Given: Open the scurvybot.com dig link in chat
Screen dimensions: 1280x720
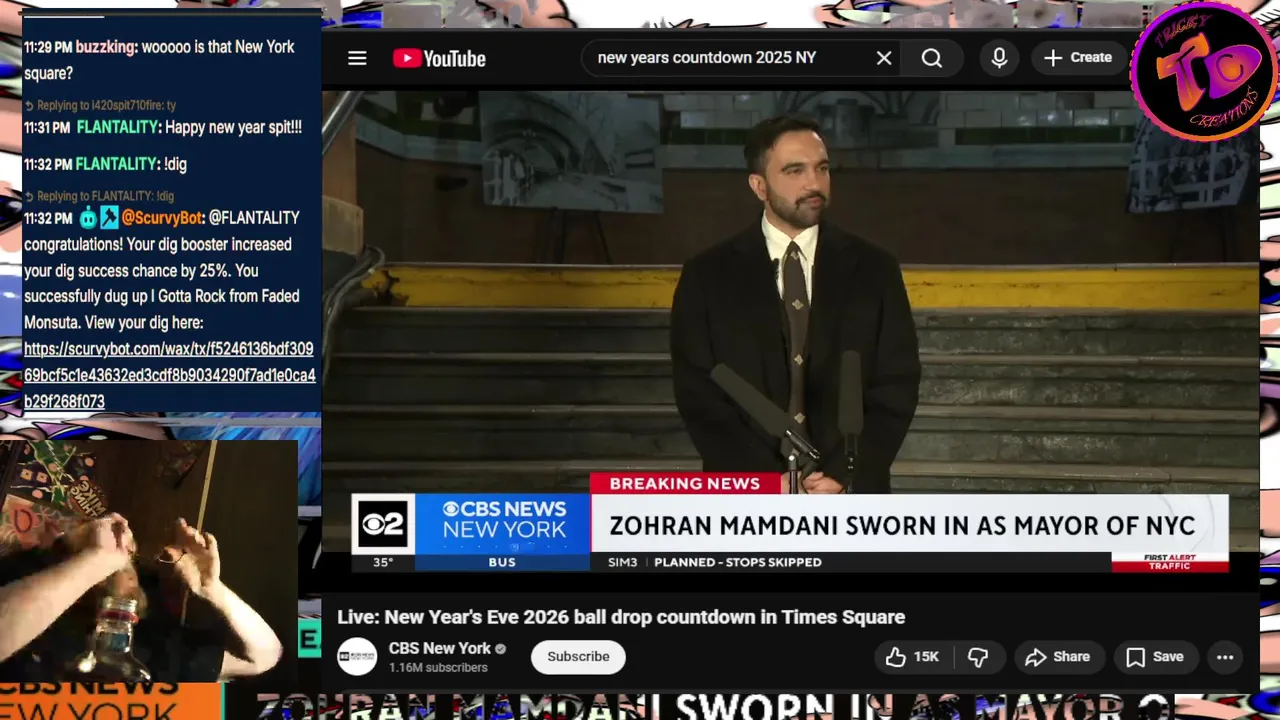Looking at the screenshot, I should pyautogui.click(x=169, y=375).
